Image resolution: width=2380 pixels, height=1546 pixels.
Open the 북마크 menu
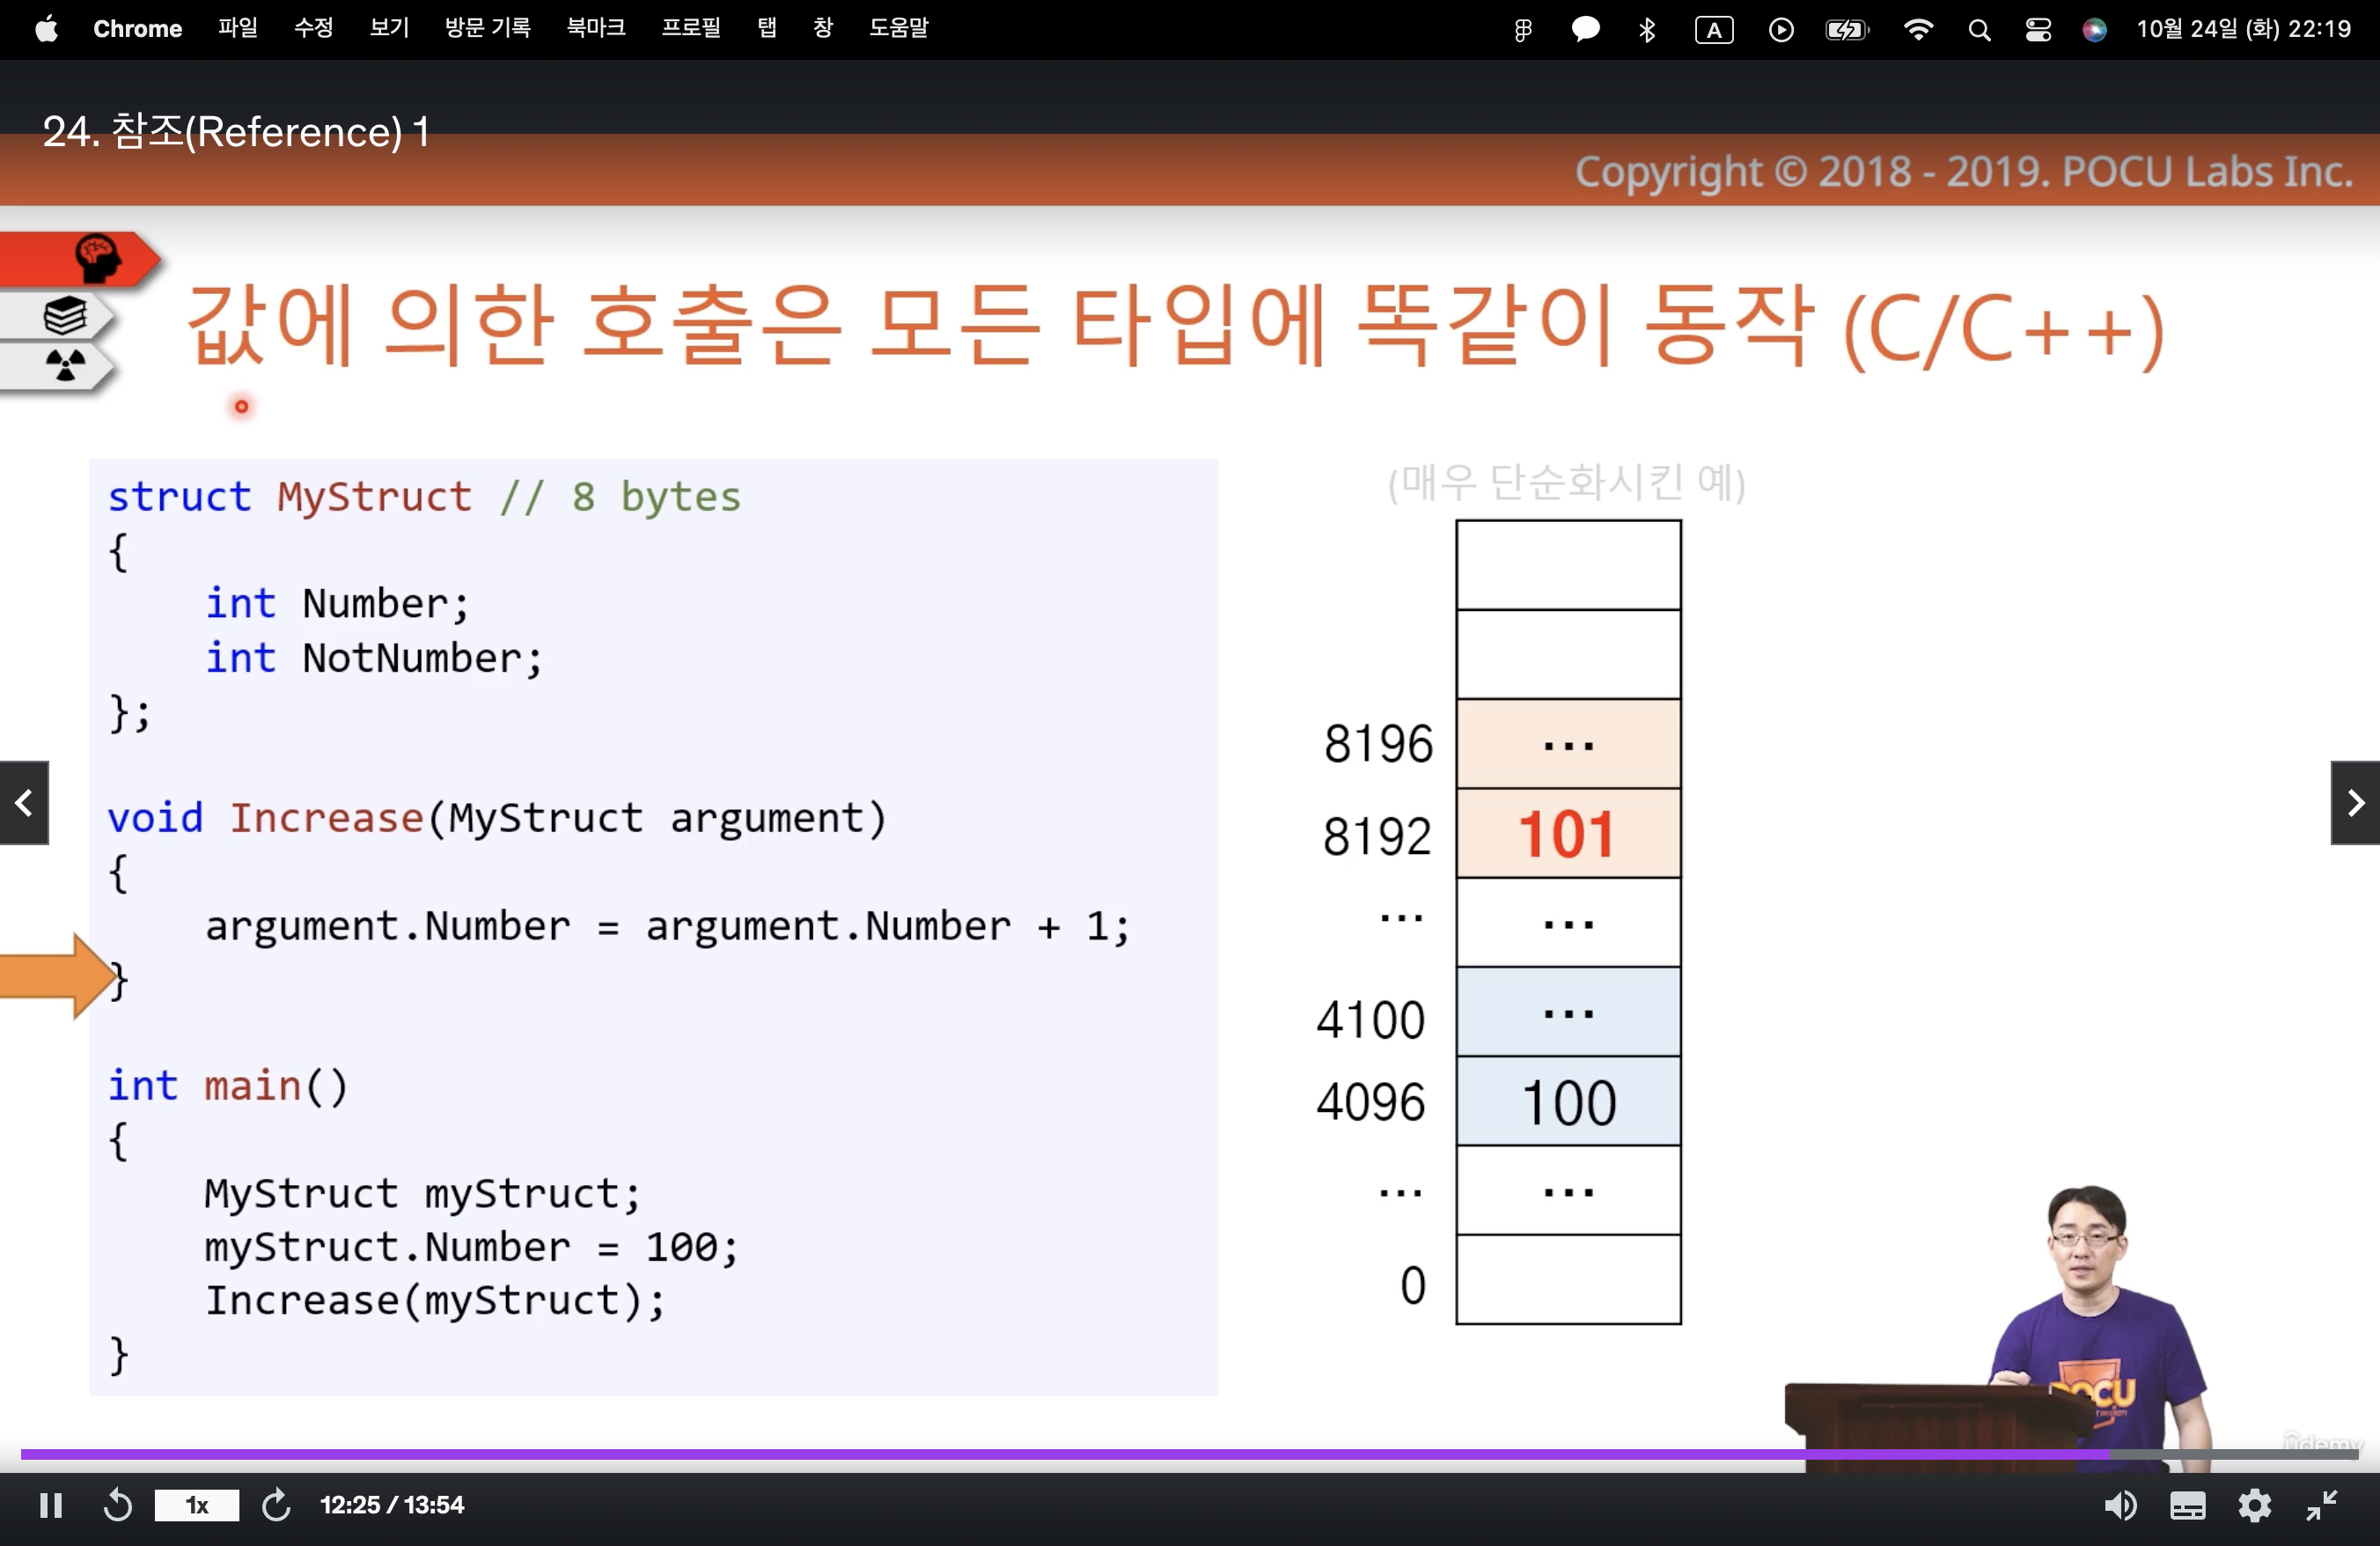(x=596, y=28)
